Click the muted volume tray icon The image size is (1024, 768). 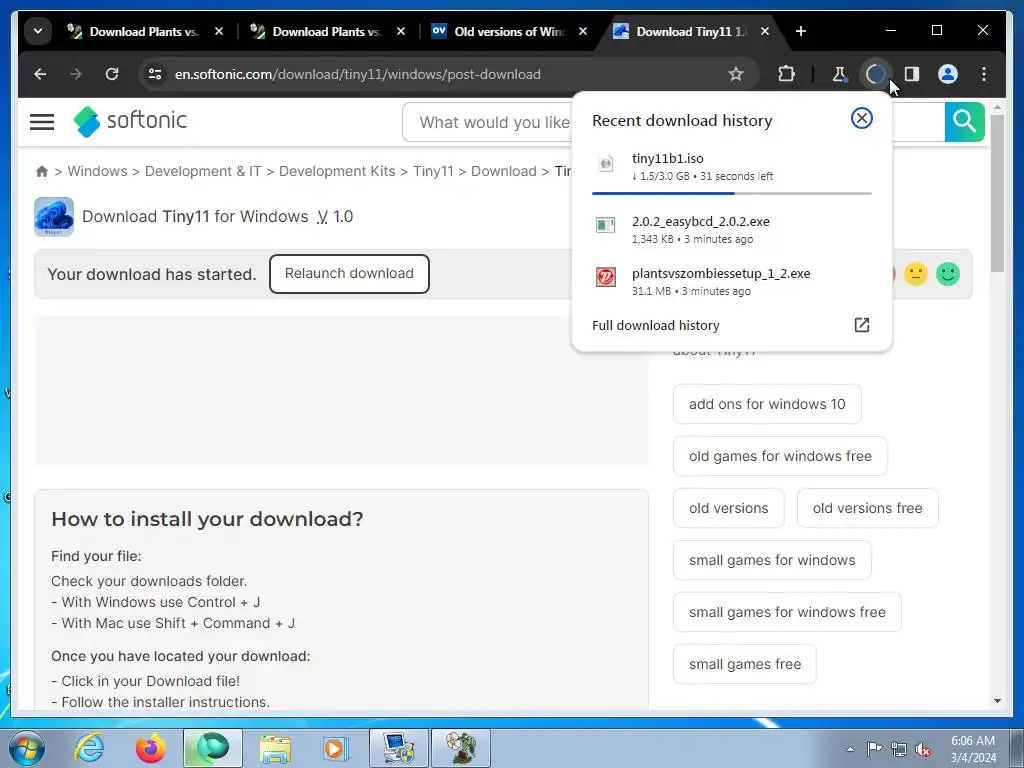click(x=923, y=749)
